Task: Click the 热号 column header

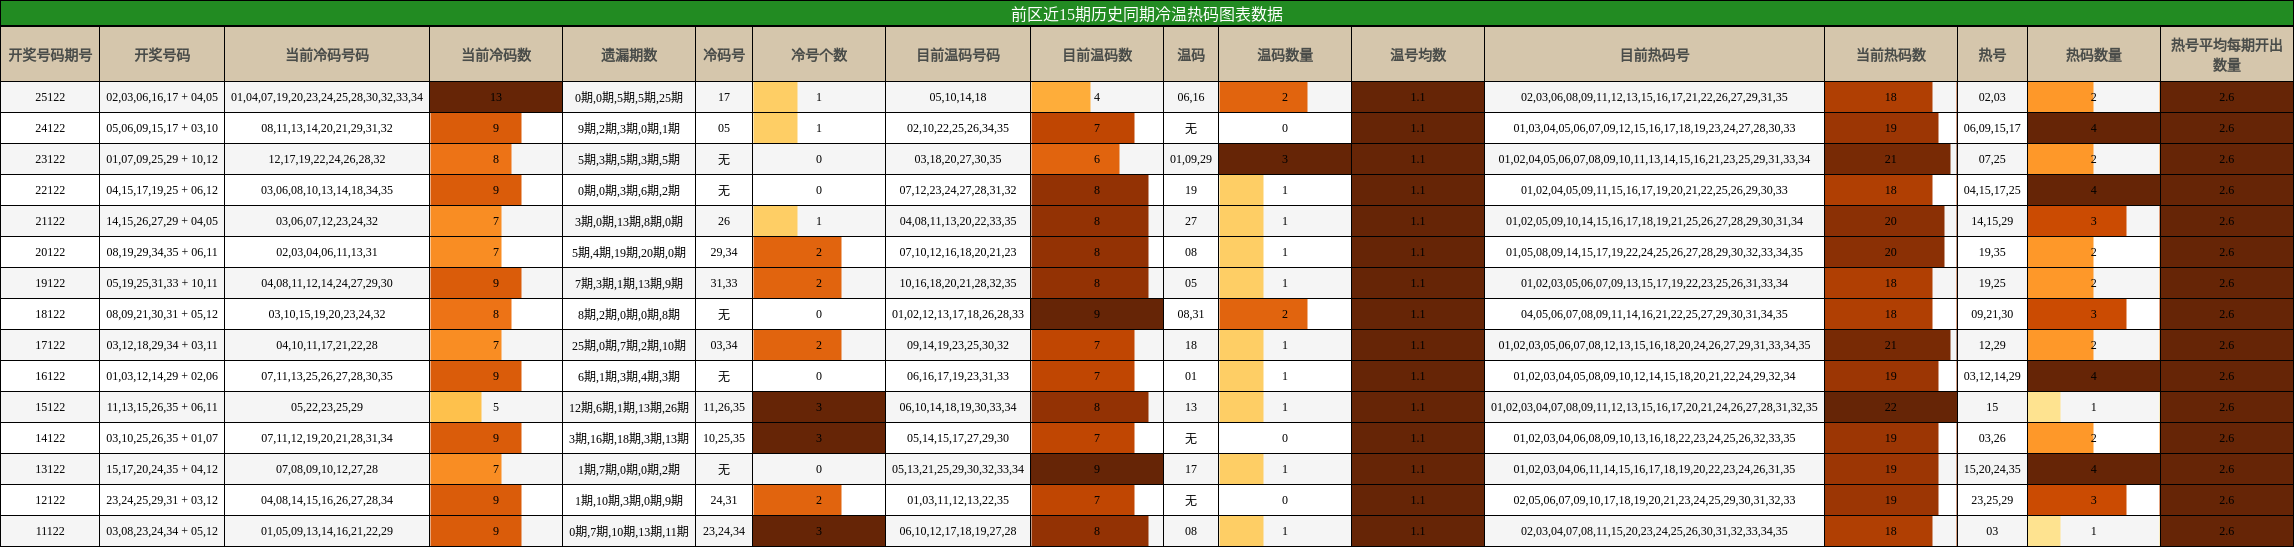Action: tap(1992, 55)
